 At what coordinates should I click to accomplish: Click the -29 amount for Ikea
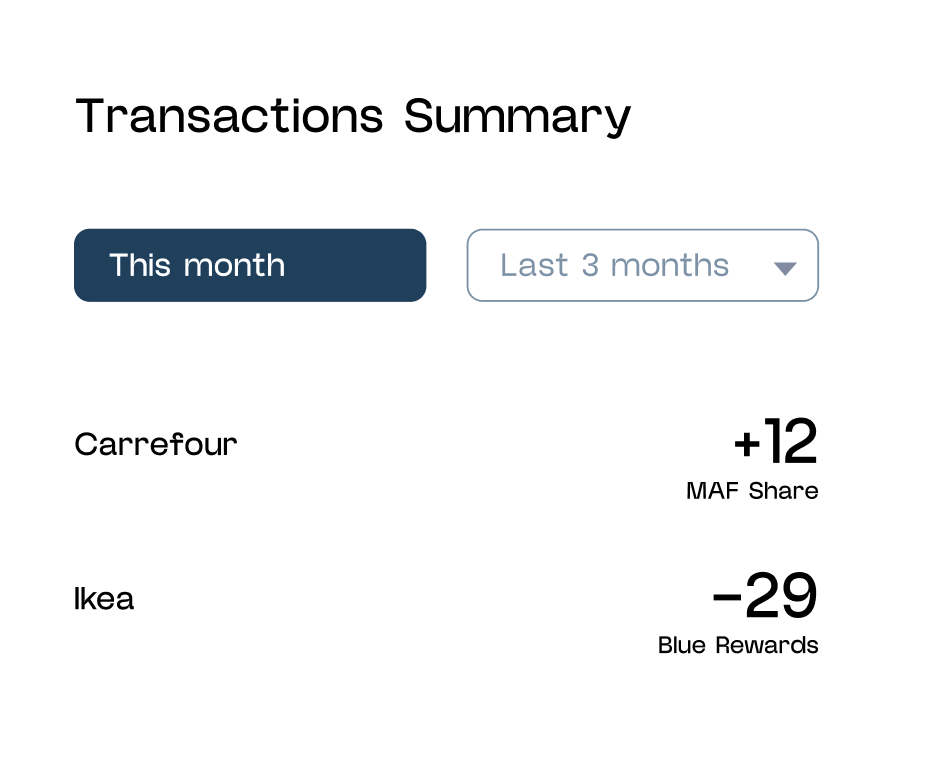[x=765, y=597]
